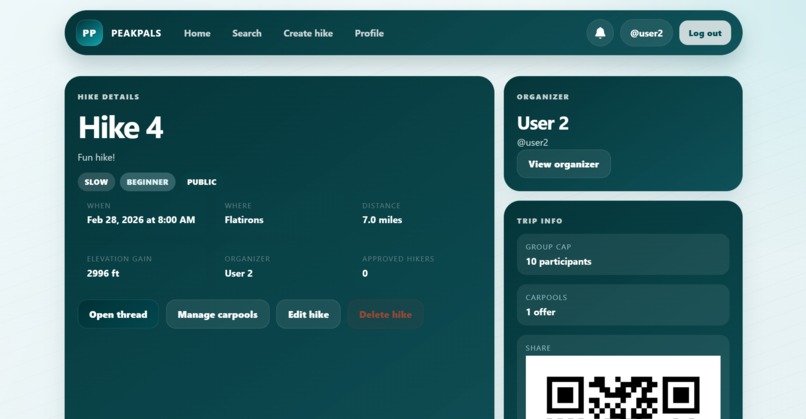Log out of the account
The image size is (806, 419).
pos(705,33)
